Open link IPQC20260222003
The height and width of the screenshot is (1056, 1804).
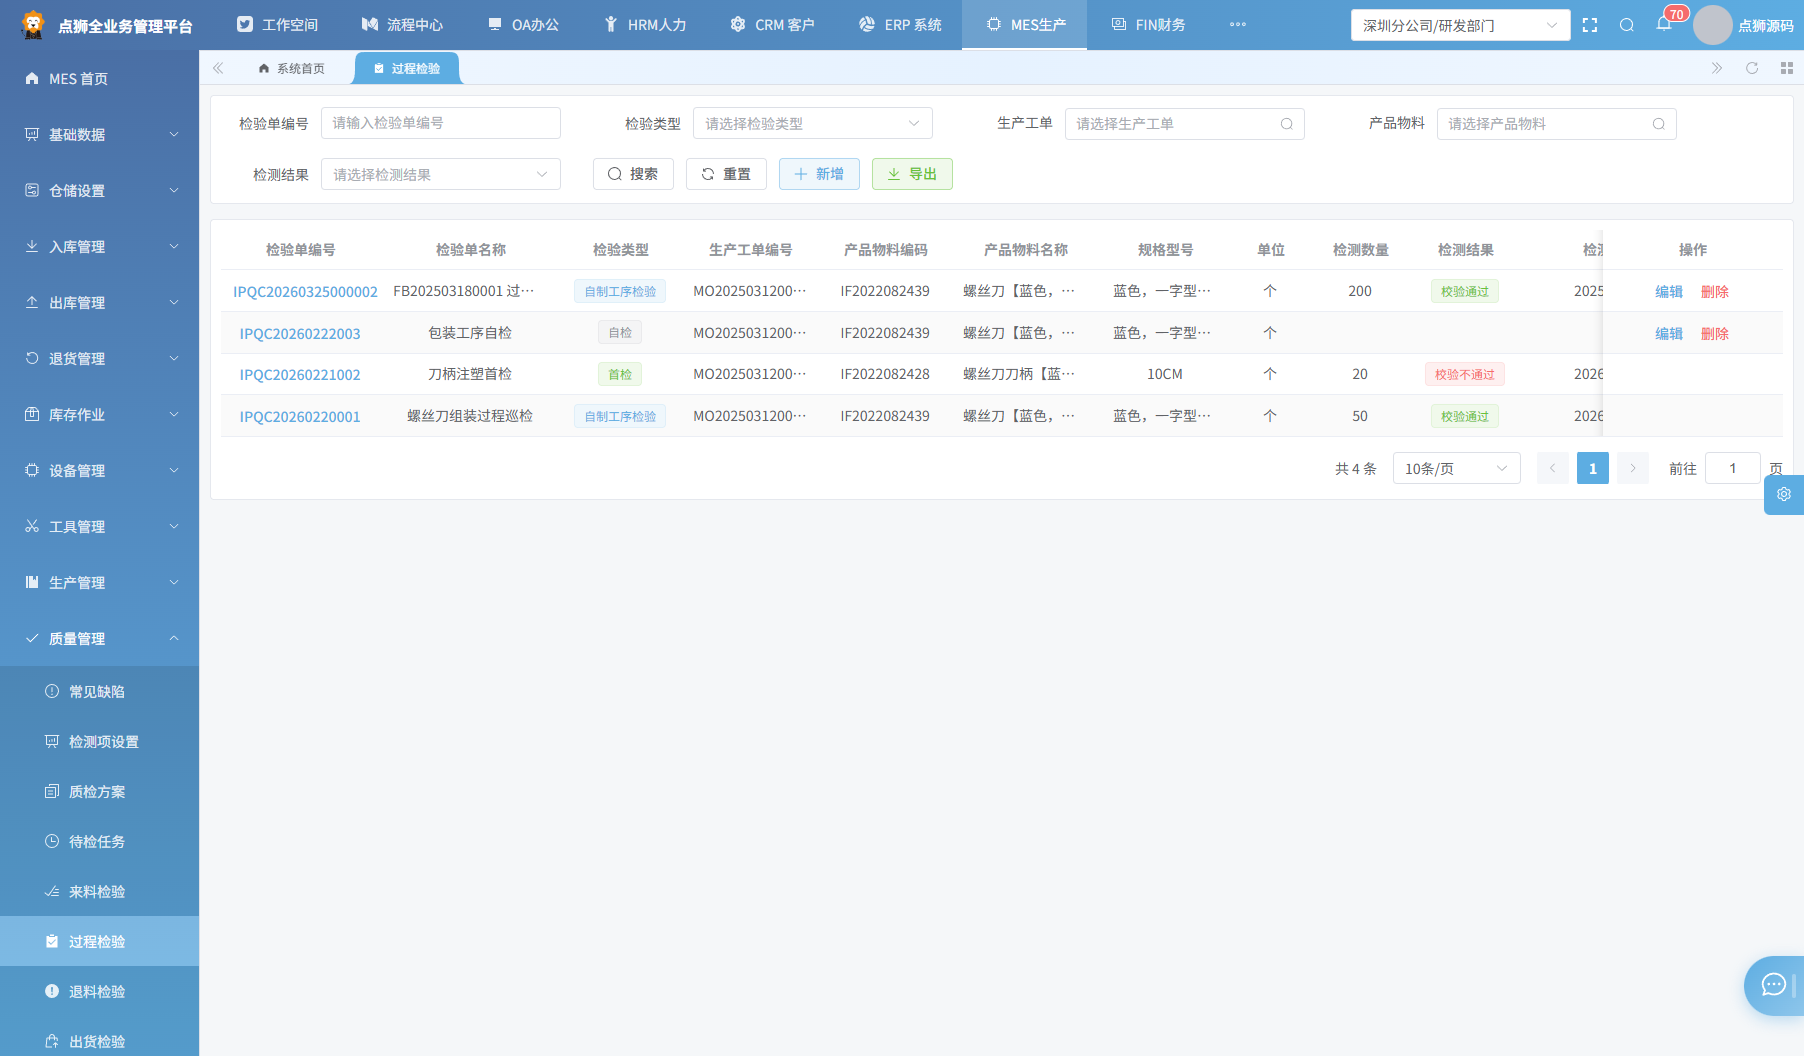tap(300, 334)
